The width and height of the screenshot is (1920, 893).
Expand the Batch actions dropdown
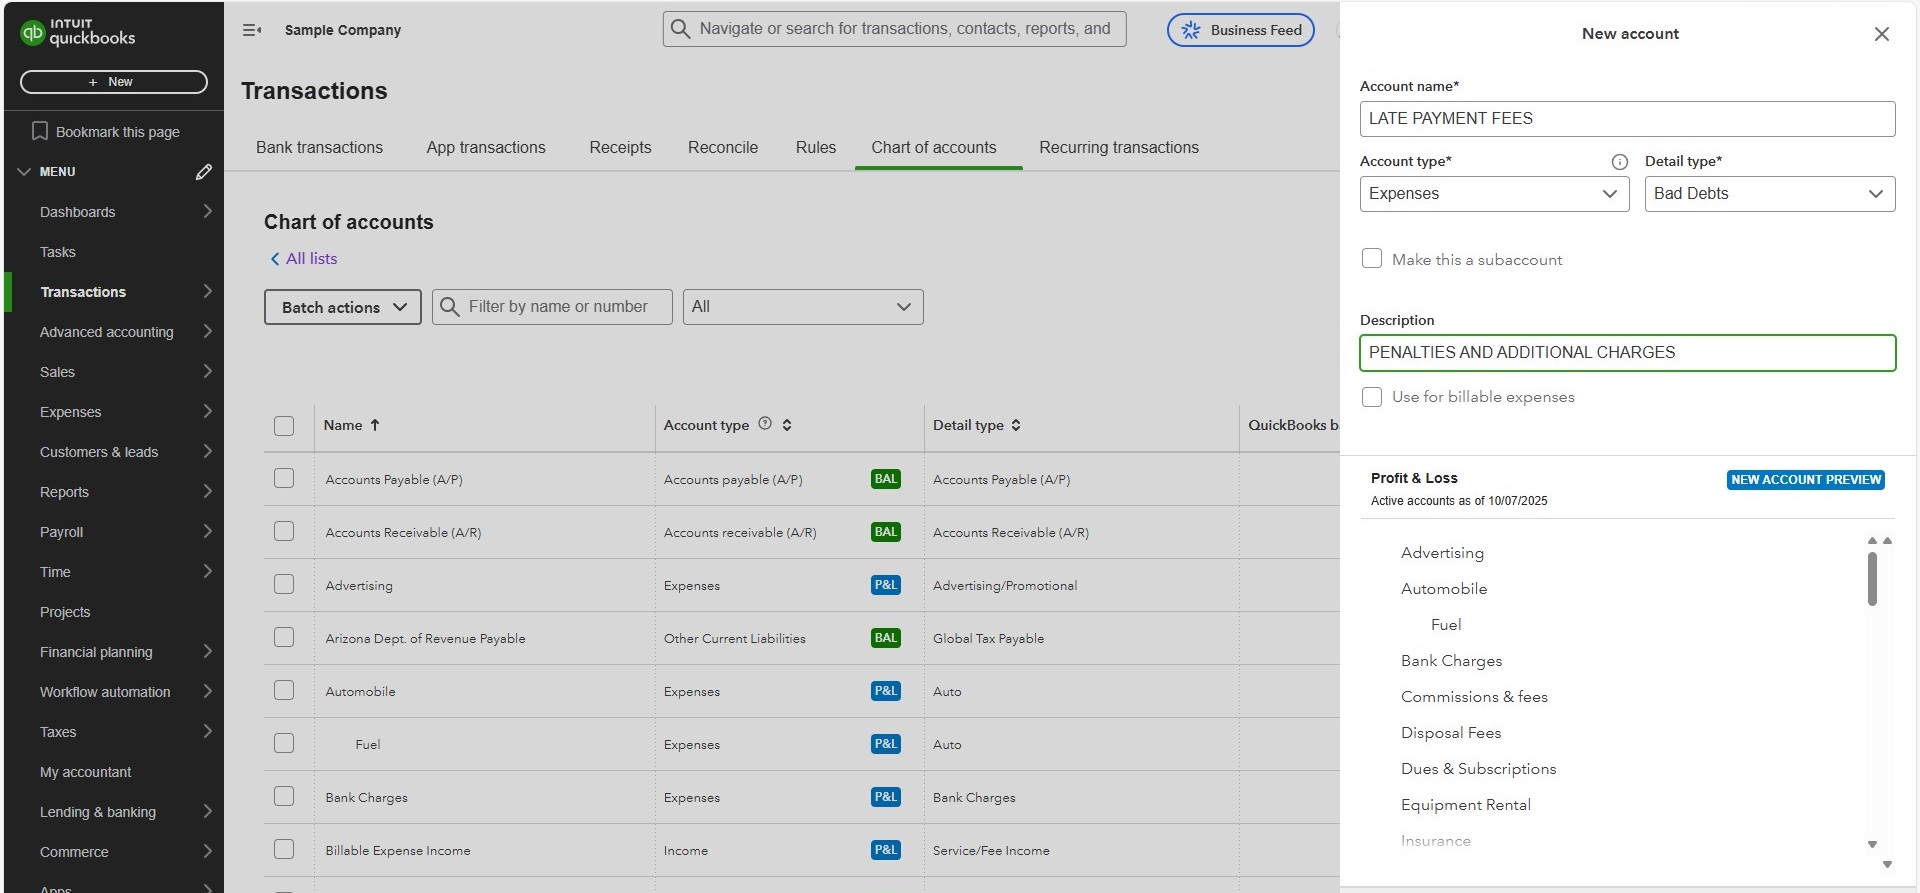(x=343, y=307)
